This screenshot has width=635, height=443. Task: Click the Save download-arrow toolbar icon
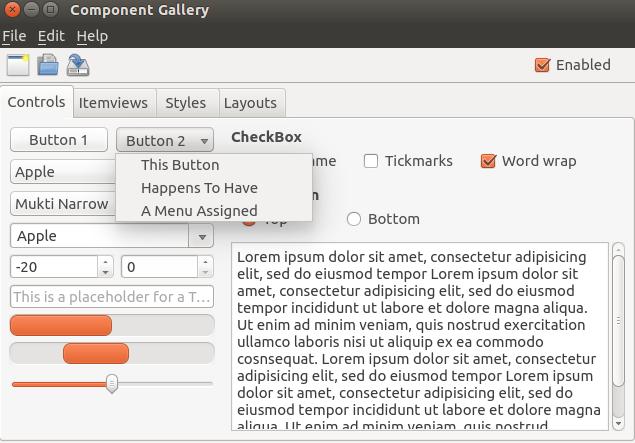[78, 66]
